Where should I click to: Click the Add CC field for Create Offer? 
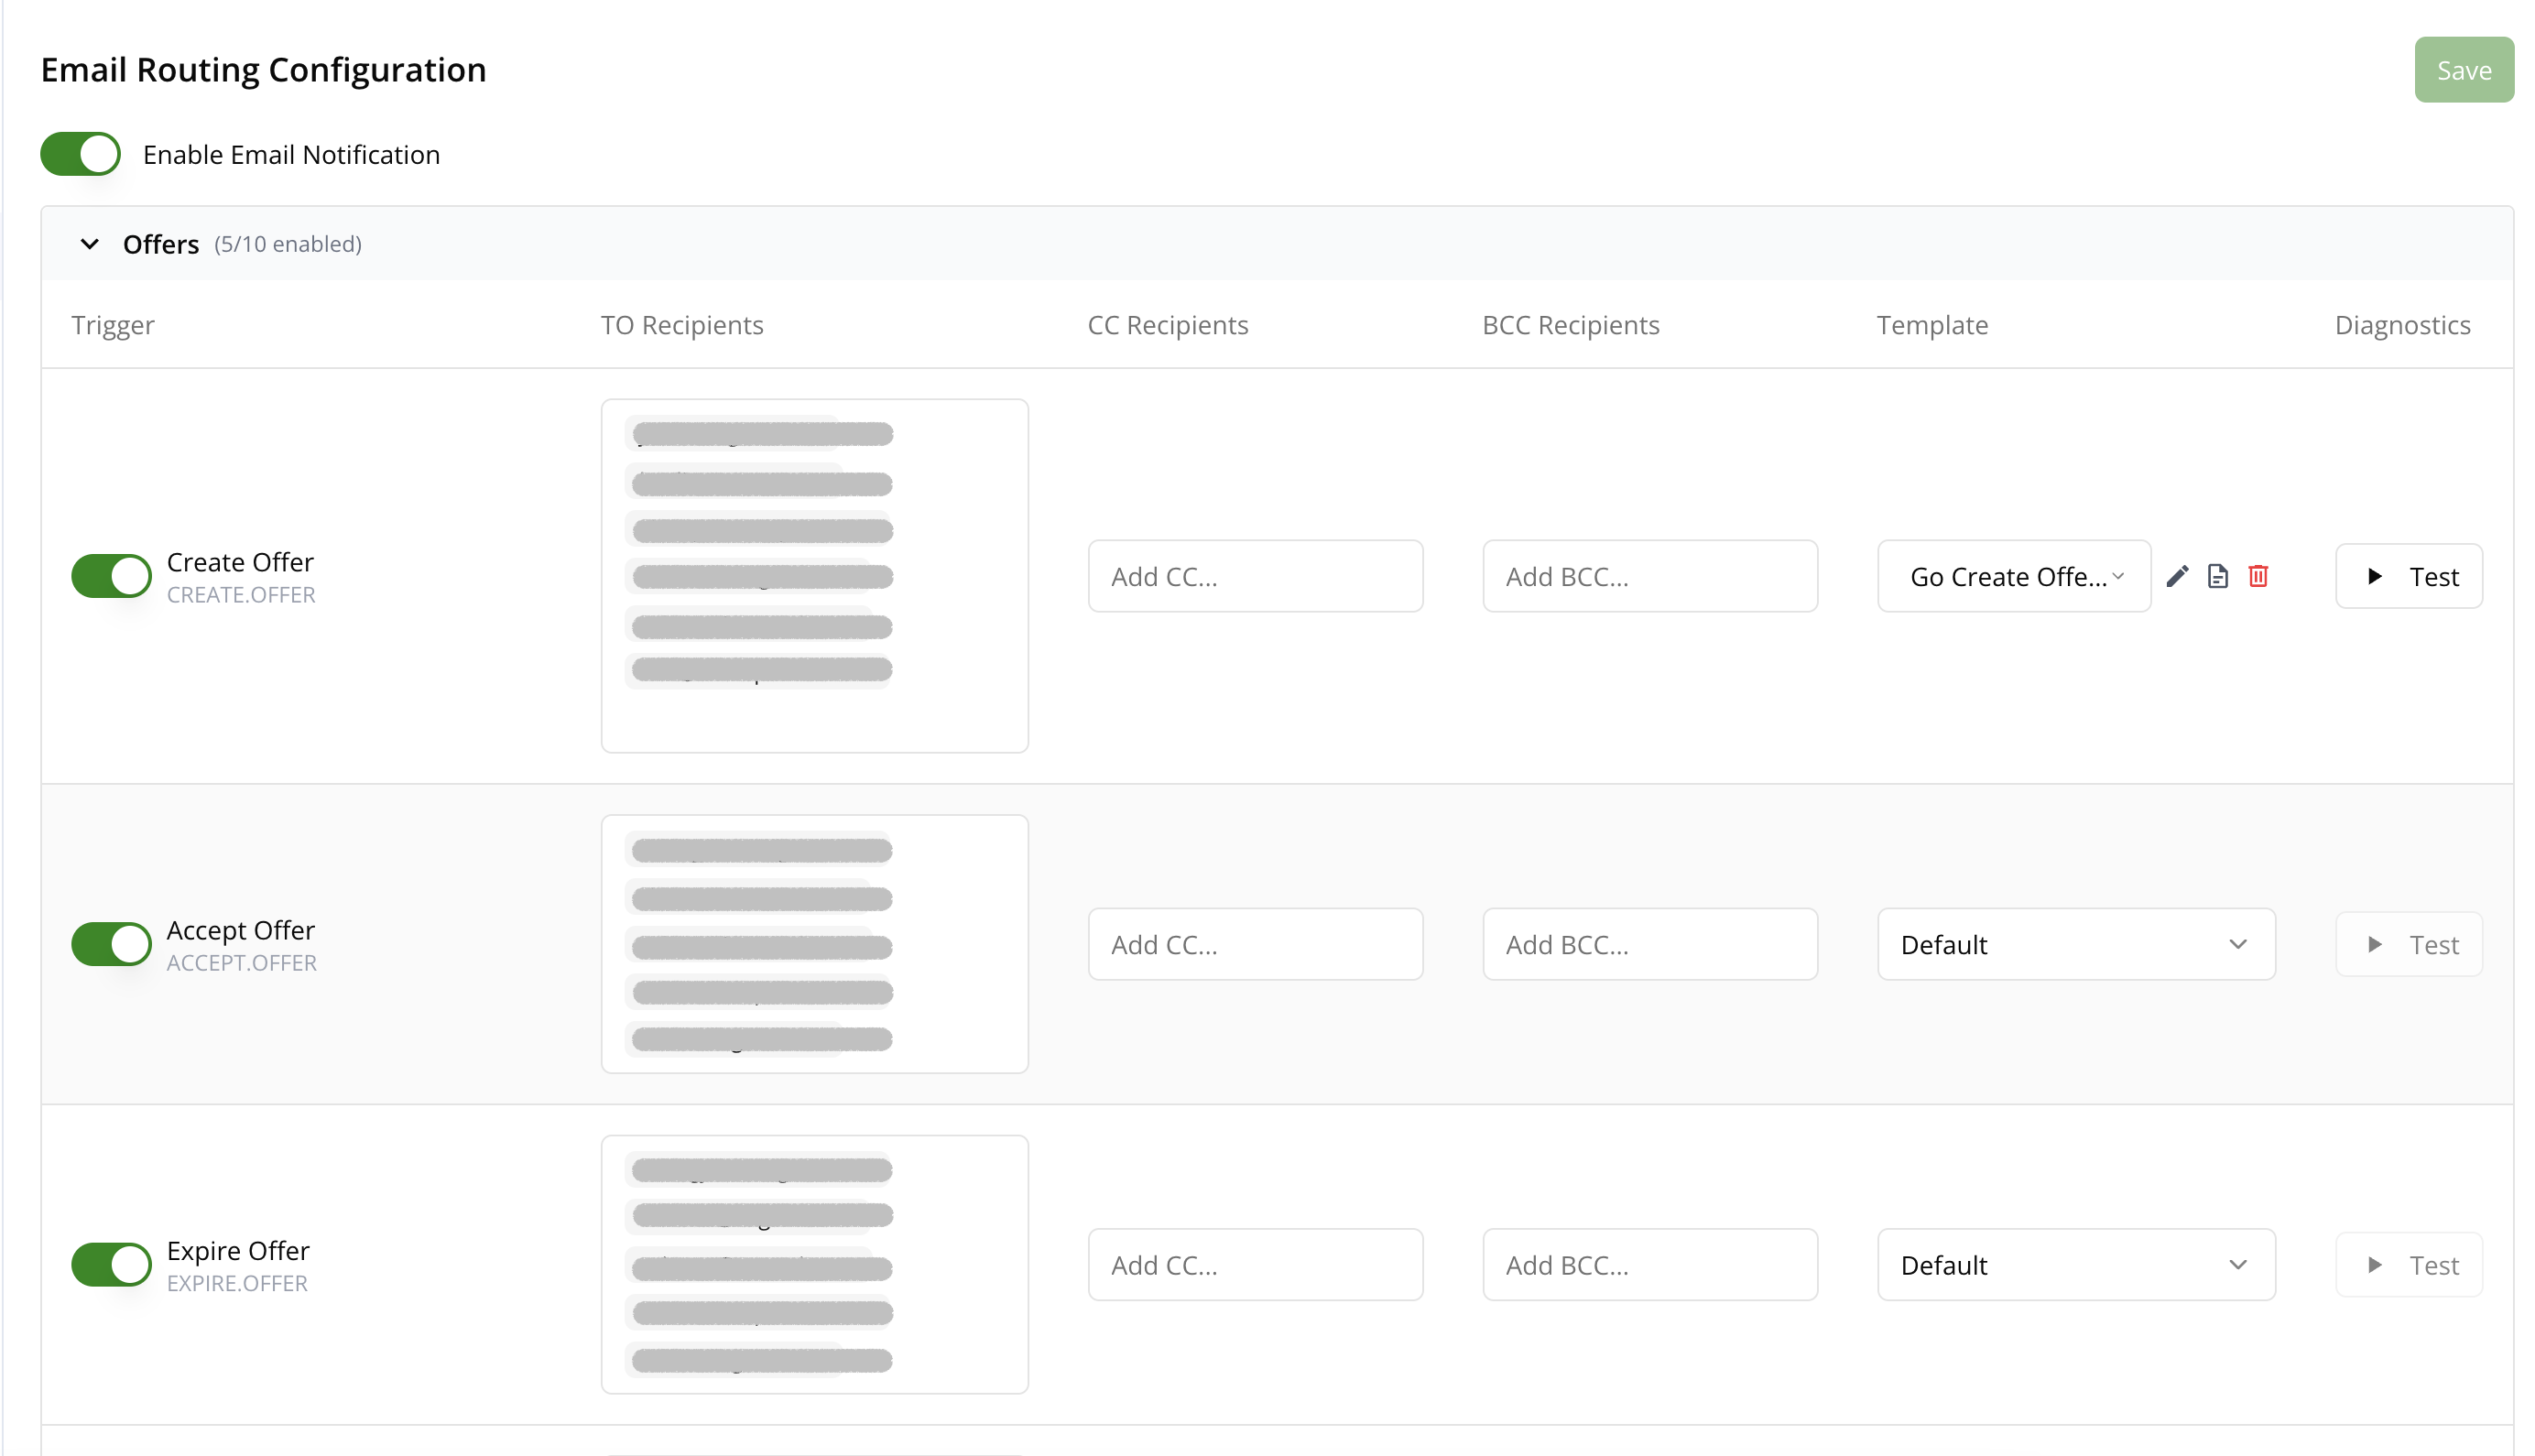[x=1255, y=576]
